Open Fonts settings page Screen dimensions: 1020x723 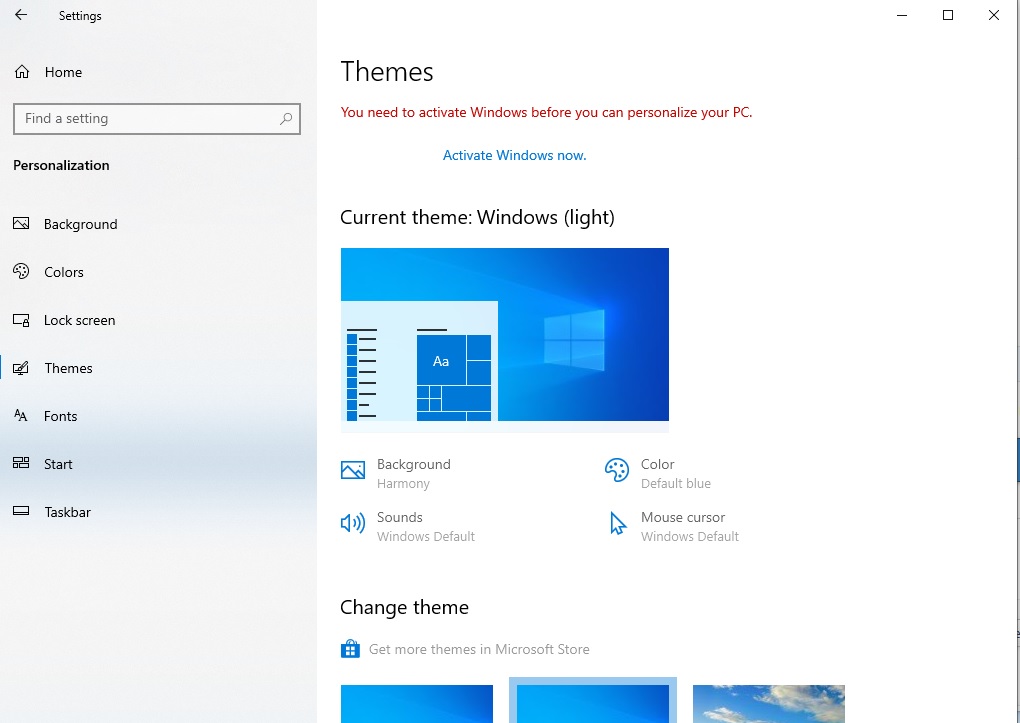tap(158, 416)
